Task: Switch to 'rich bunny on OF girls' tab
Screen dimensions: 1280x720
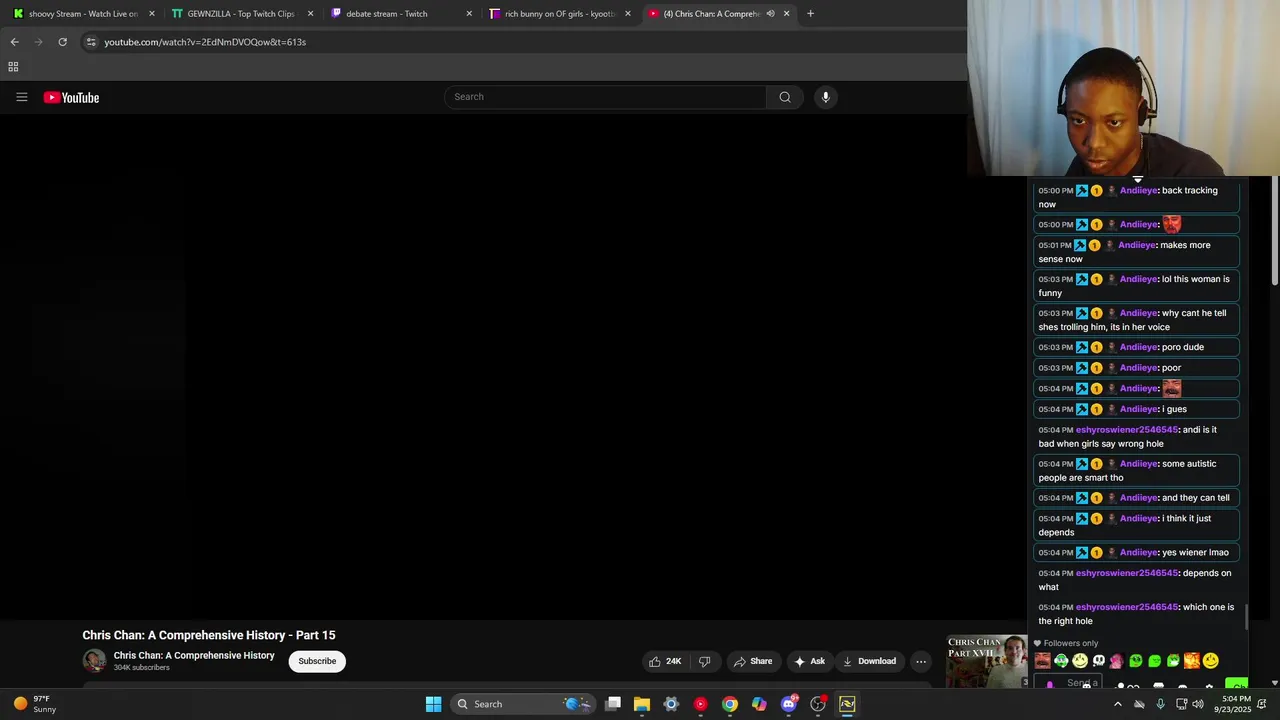Action: (x=559, y=14)
